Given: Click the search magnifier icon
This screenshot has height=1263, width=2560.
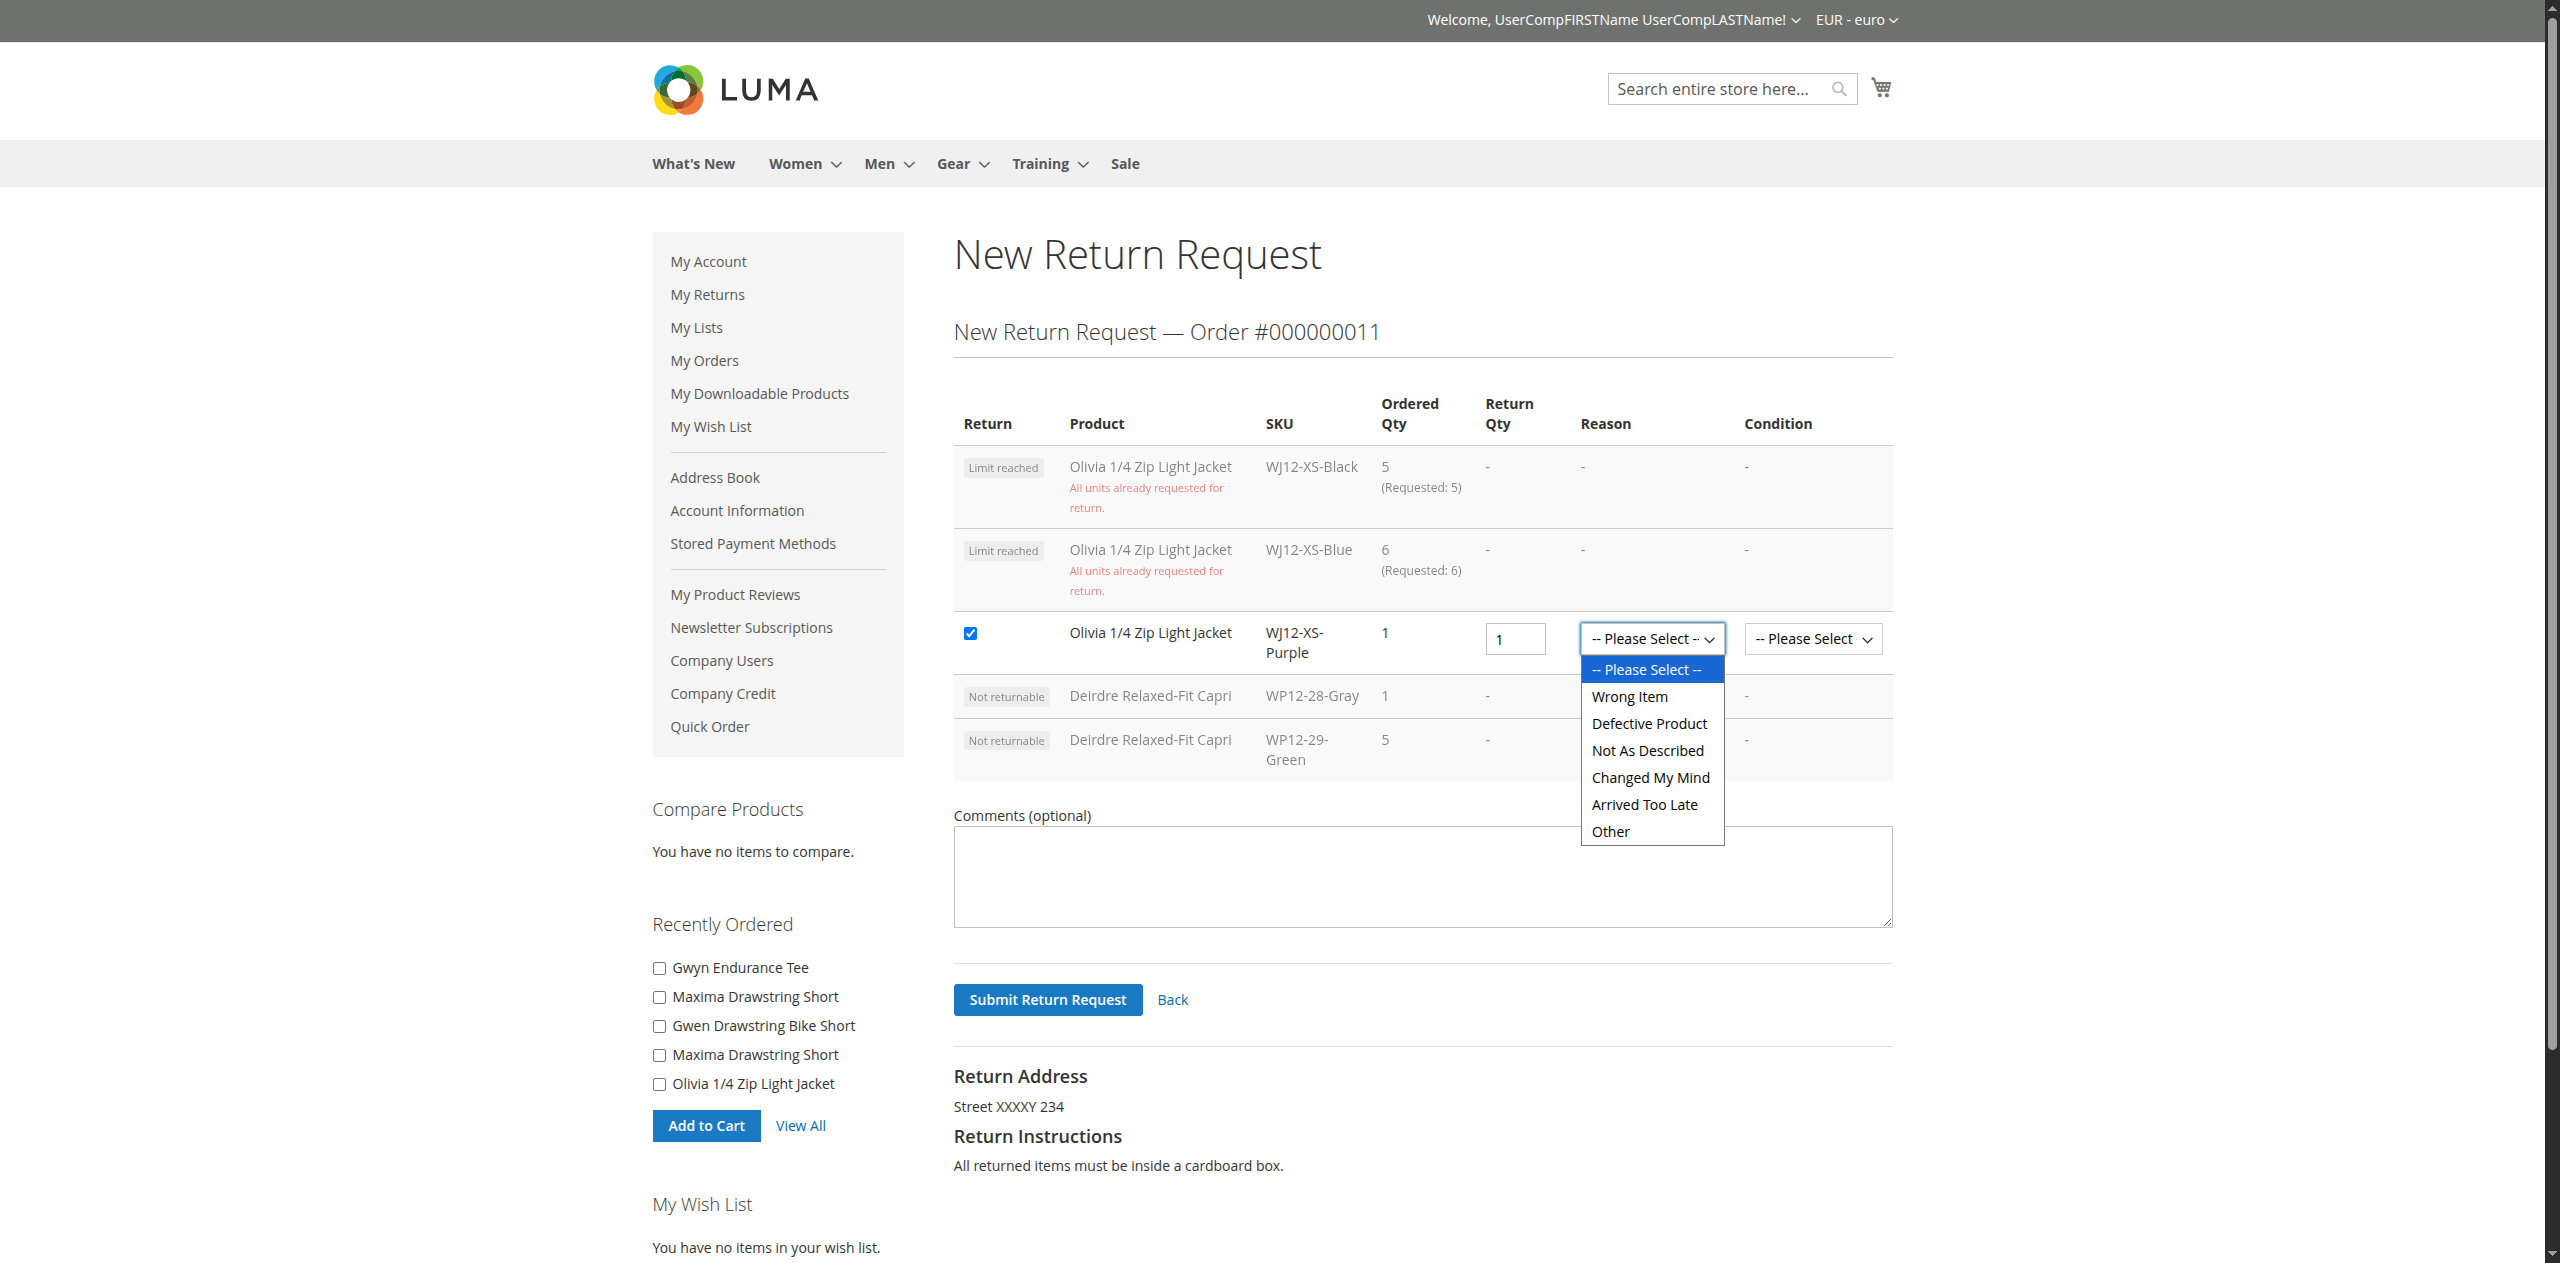Looking at the screenshot, I should 1838,88.
